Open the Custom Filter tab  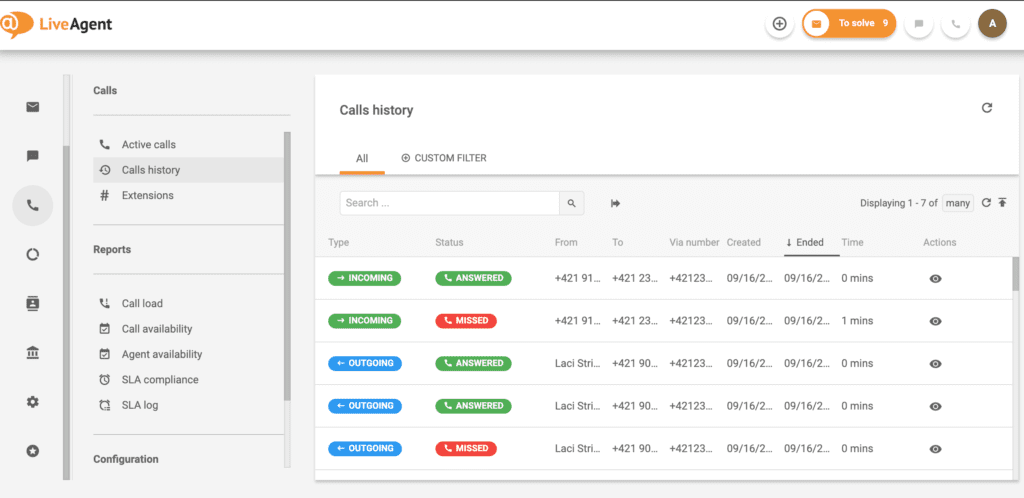pos(444,158)
